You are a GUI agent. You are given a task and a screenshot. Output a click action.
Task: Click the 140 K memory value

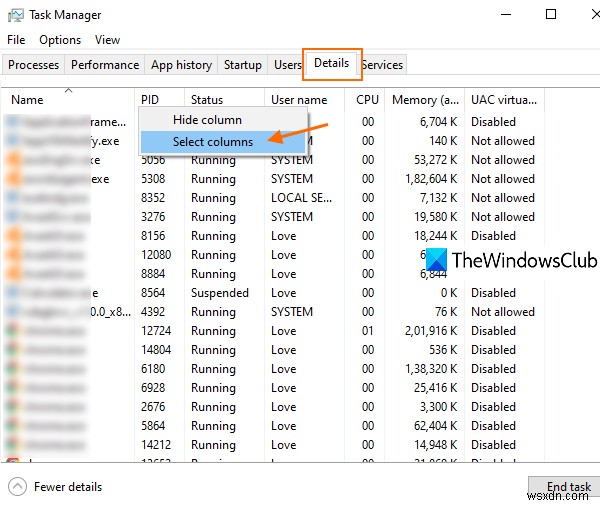click(443, 141)
